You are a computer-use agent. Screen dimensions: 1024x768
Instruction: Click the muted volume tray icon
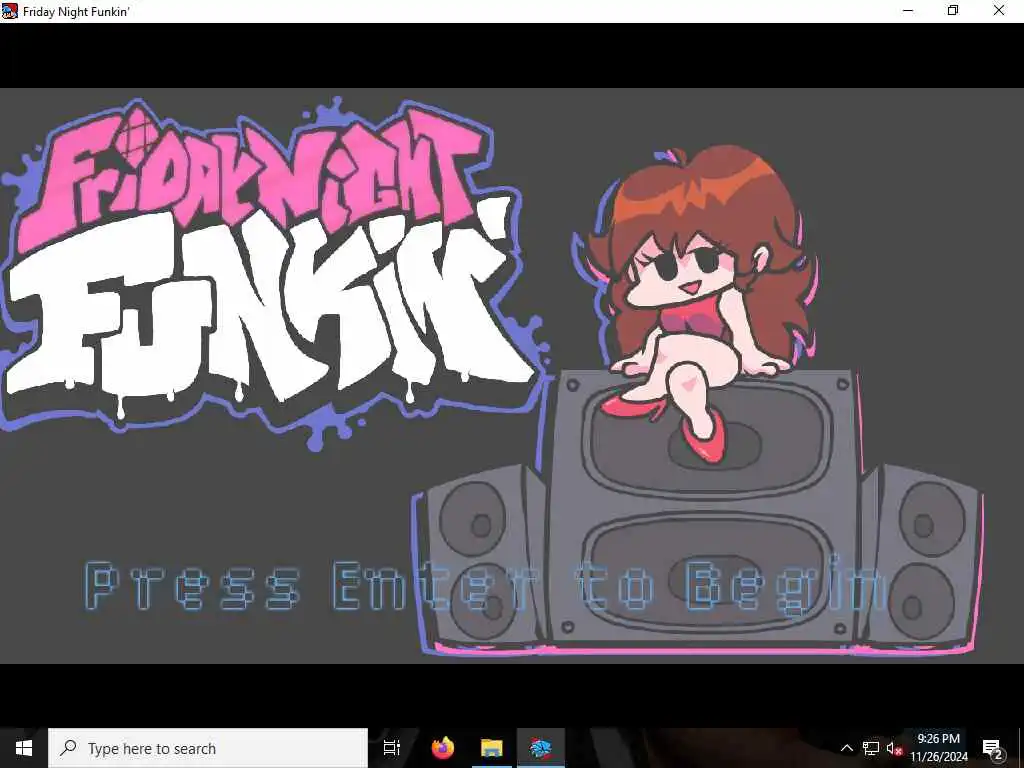pos(893,748)
